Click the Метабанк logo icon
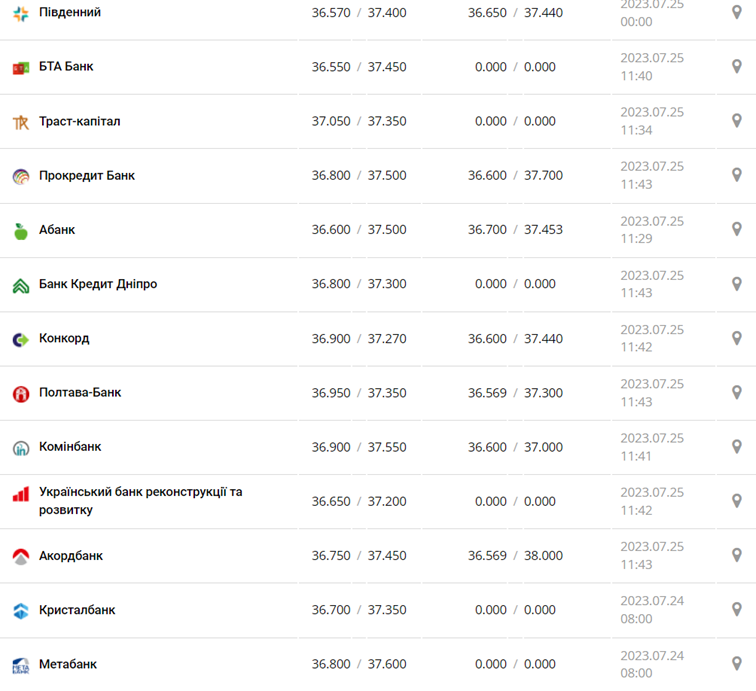This screenshot has height=691, width=756. (x=21, y=665)
